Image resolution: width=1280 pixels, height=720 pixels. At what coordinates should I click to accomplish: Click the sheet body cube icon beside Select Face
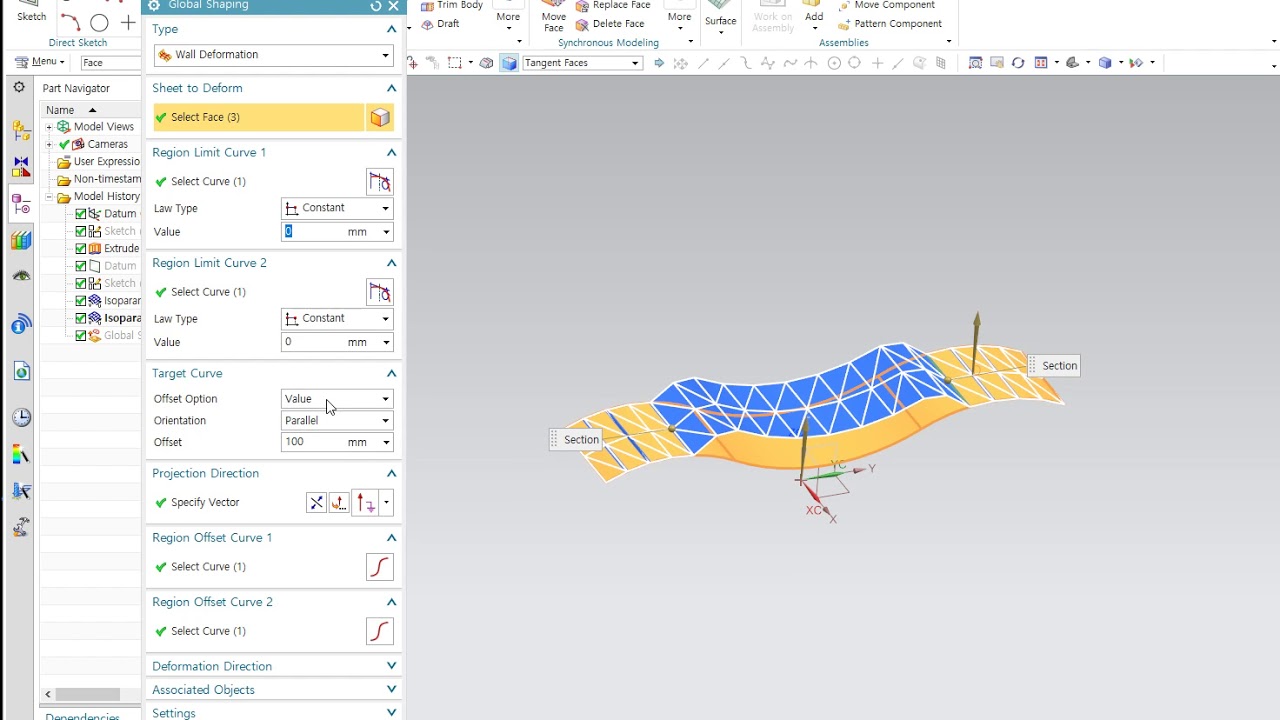tap(380, 117)
